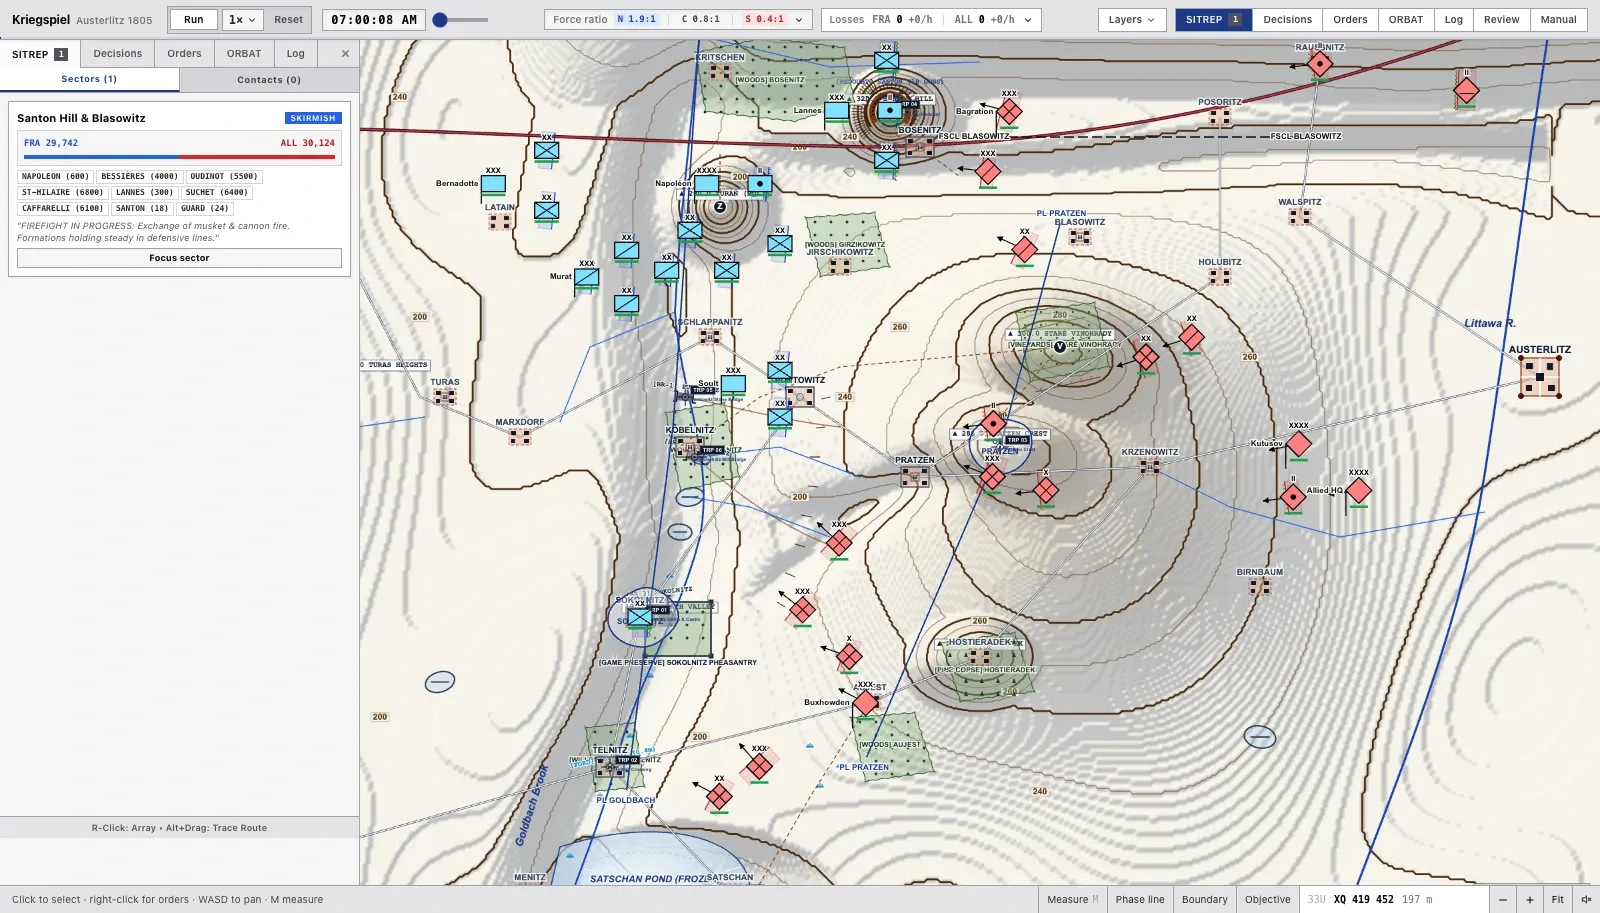Toggle sound with the speaker icon
The height and width of the screenshot is (913, 1600).
pyautogui.click(x=1586, y=900)
